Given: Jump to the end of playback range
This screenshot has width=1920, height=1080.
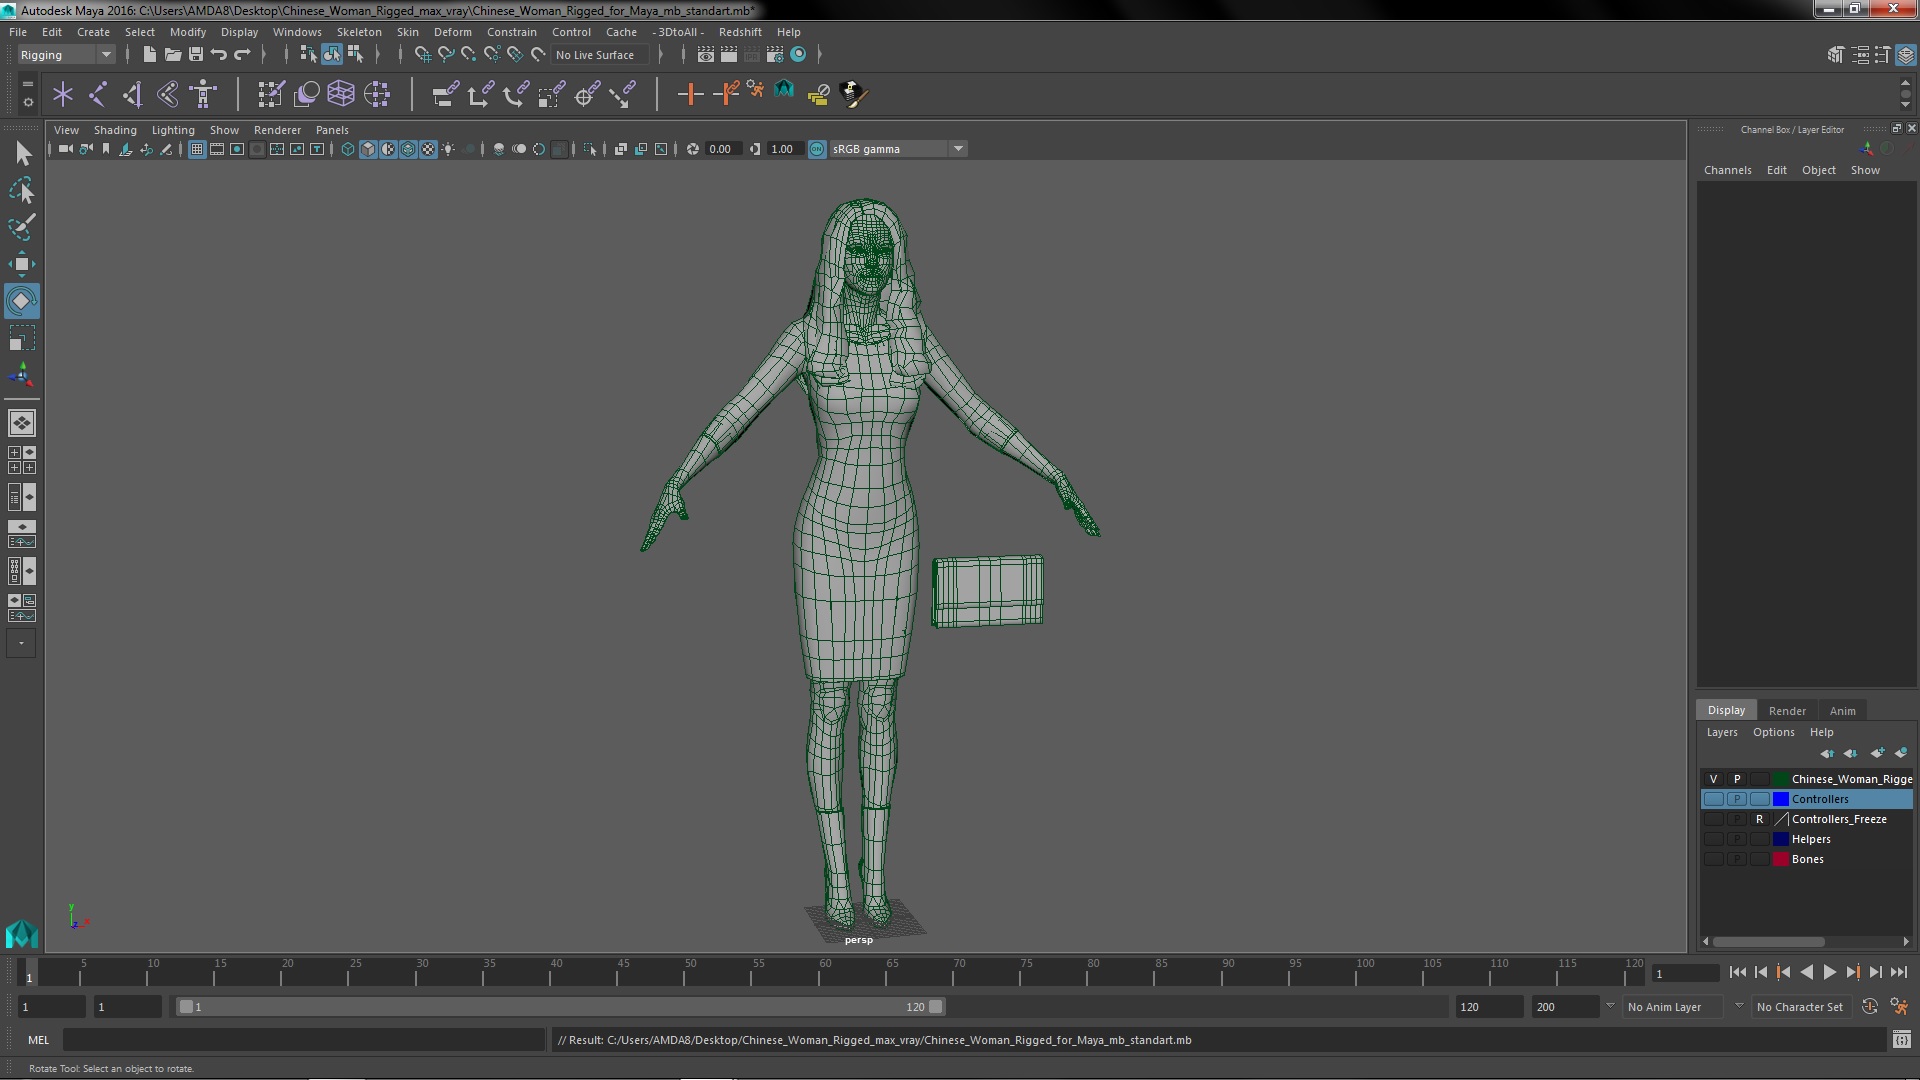Looking at the screenshot, I should (x=1899, y=972).
